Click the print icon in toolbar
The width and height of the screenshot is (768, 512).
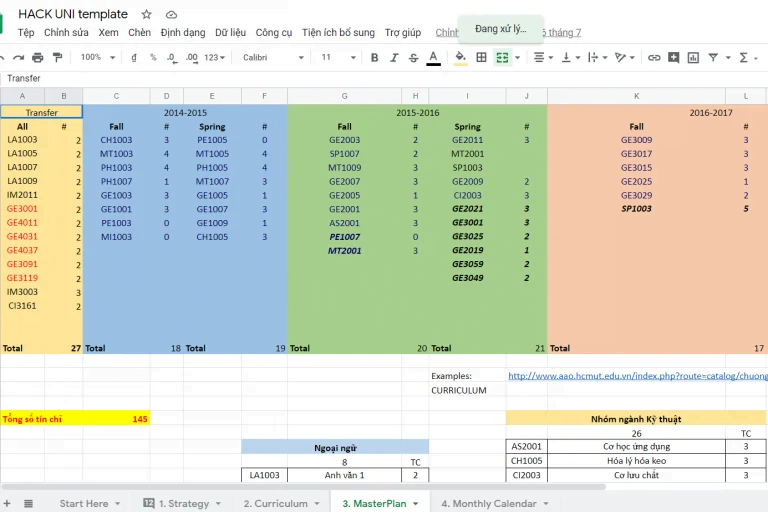click(38, 58)
